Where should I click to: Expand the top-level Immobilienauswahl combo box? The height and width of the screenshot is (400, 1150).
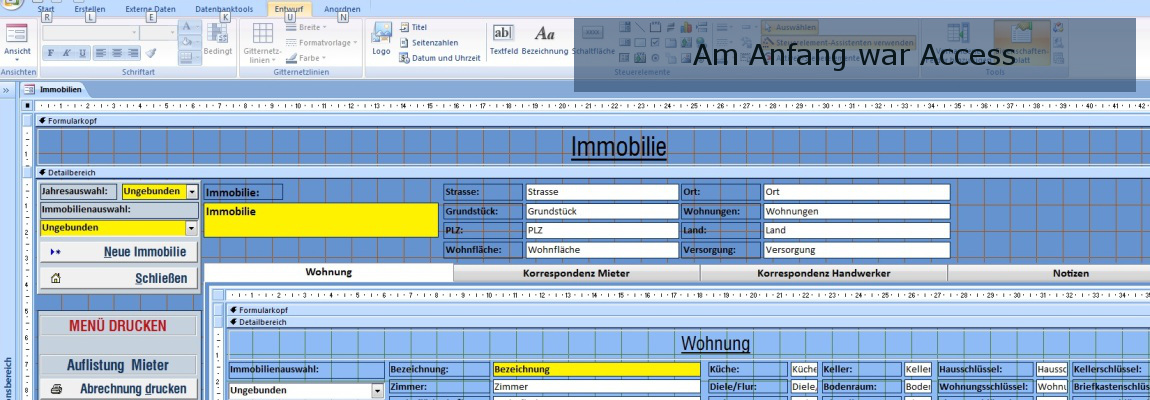191,228
